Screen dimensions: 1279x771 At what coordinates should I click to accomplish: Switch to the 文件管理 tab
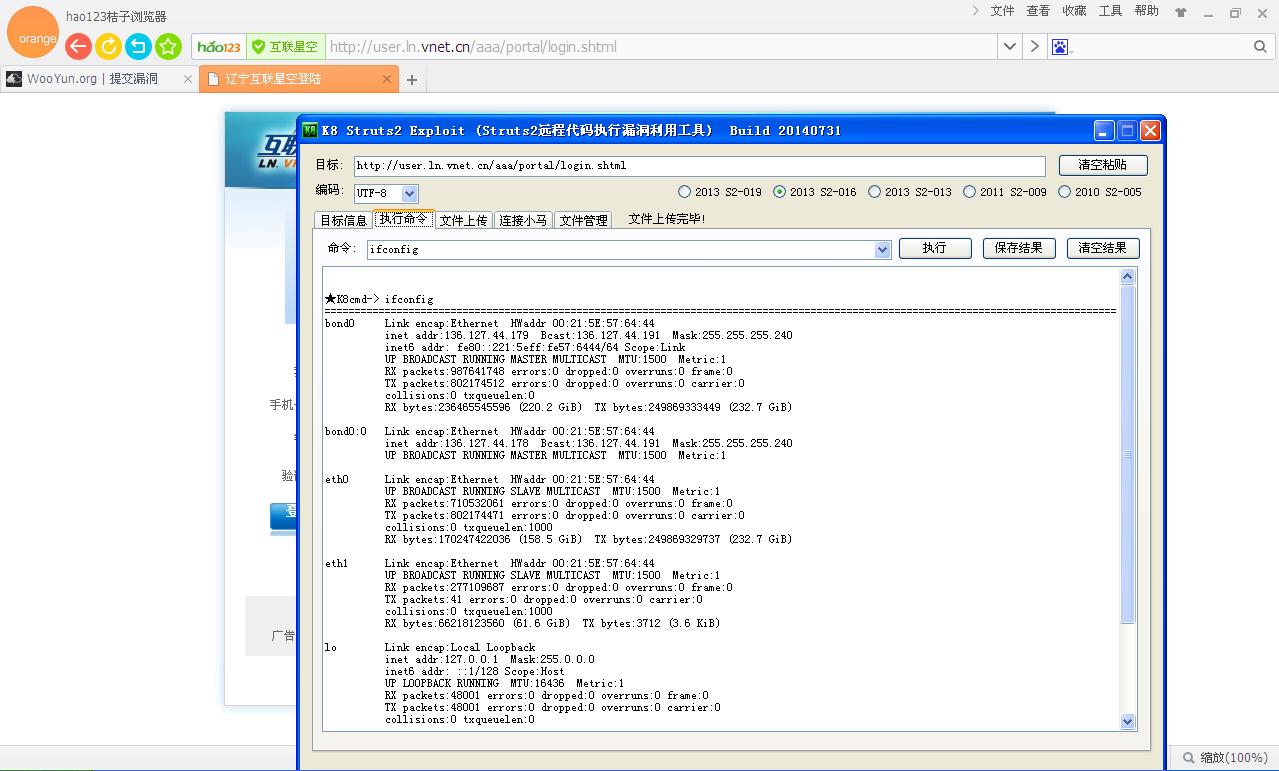click(x=583, y=220)
